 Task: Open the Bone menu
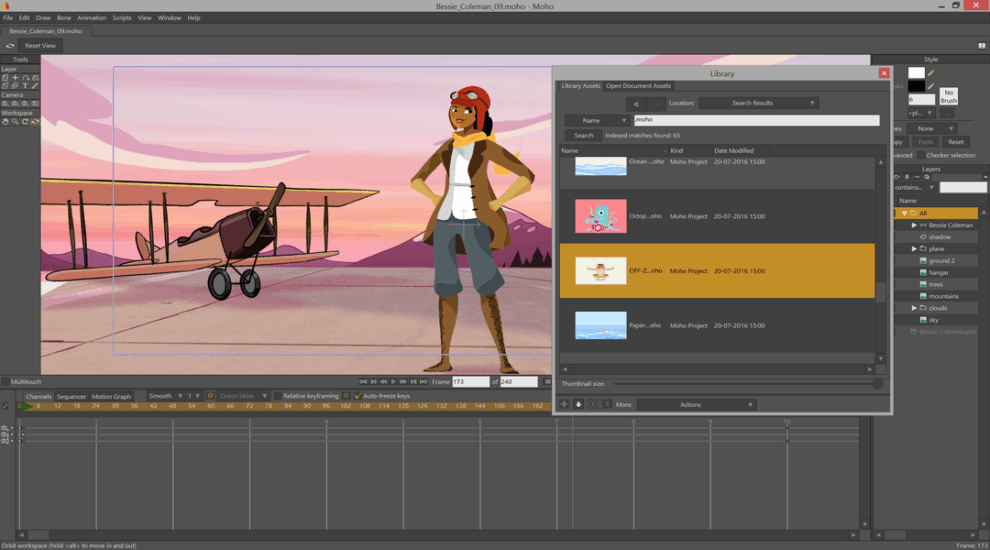(64, 18)
